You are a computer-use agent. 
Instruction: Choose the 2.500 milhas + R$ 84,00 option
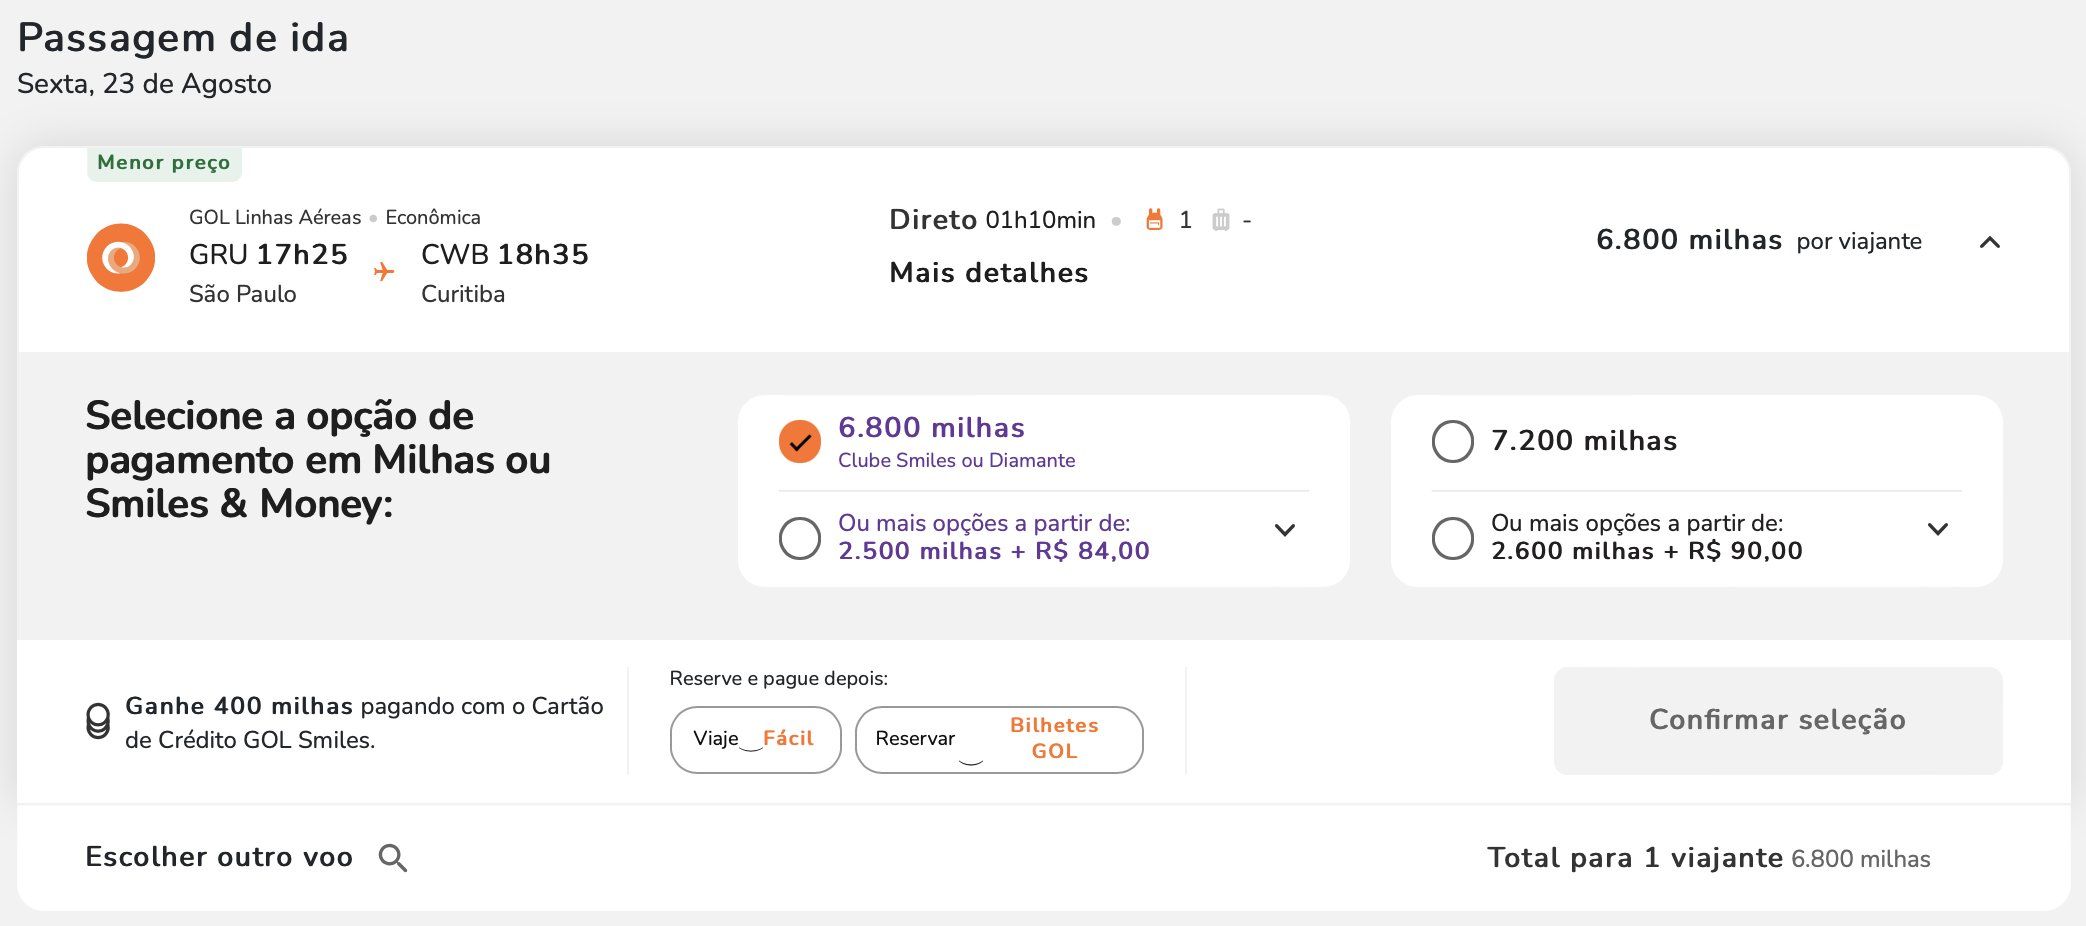[x=800, y=538]
